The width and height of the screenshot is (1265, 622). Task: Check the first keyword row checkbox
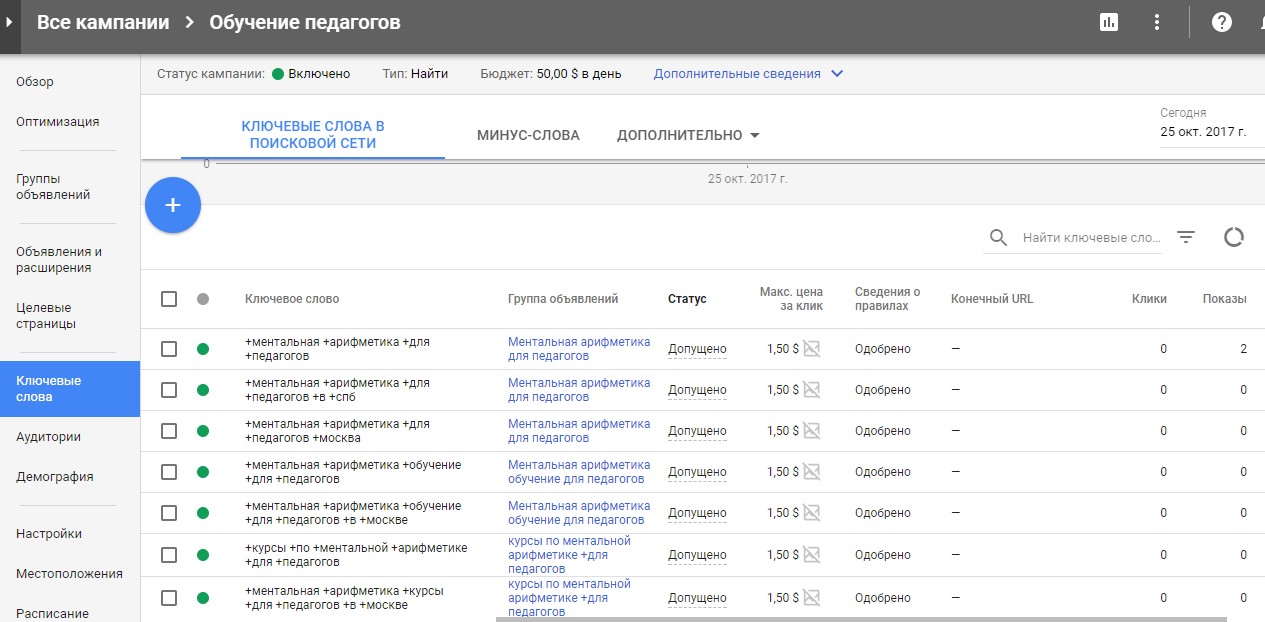pyautogui.click(x=169, y=349)
